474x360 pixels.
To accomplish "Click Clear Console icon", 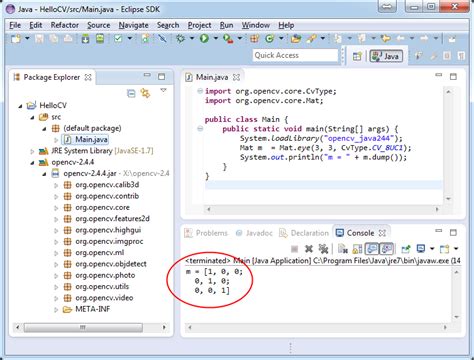I will pos(343,249).
